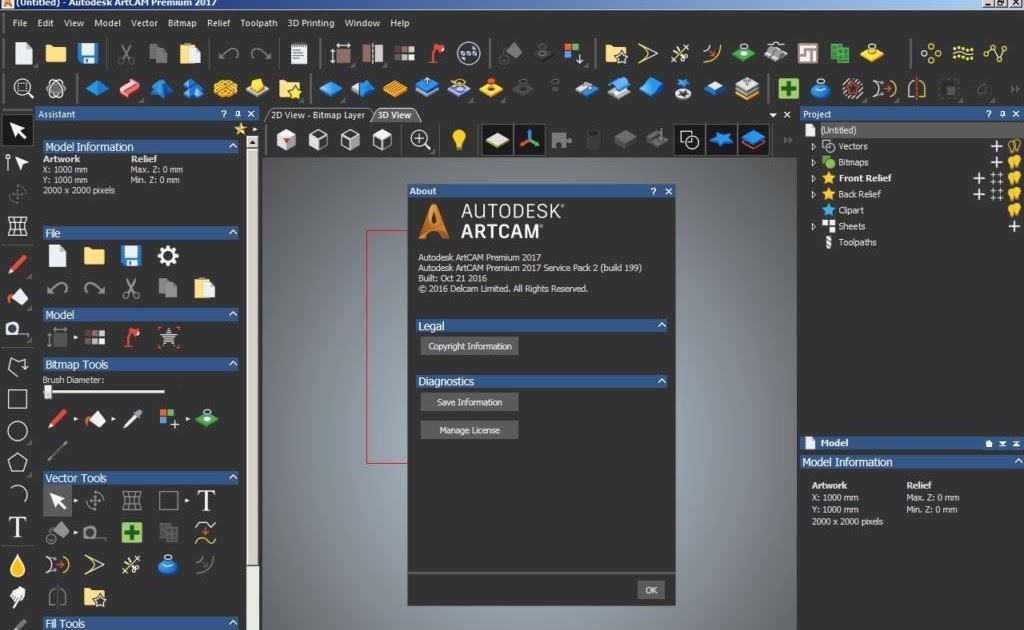The width and height of the screenshot is (1024, 630).
Task: Click Copyright Information button
Action: pos(470,346)
